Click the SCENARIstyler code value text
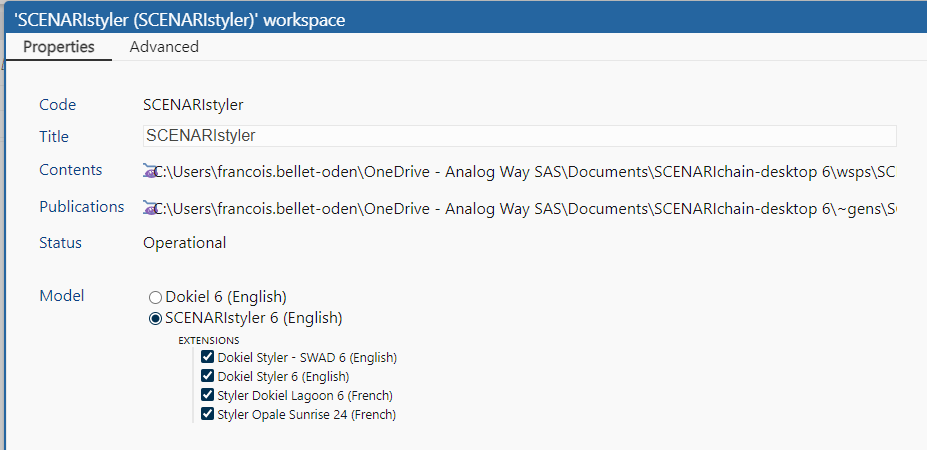Image resolution: width=927 pixels, height=450 pixels. point(193,105)
